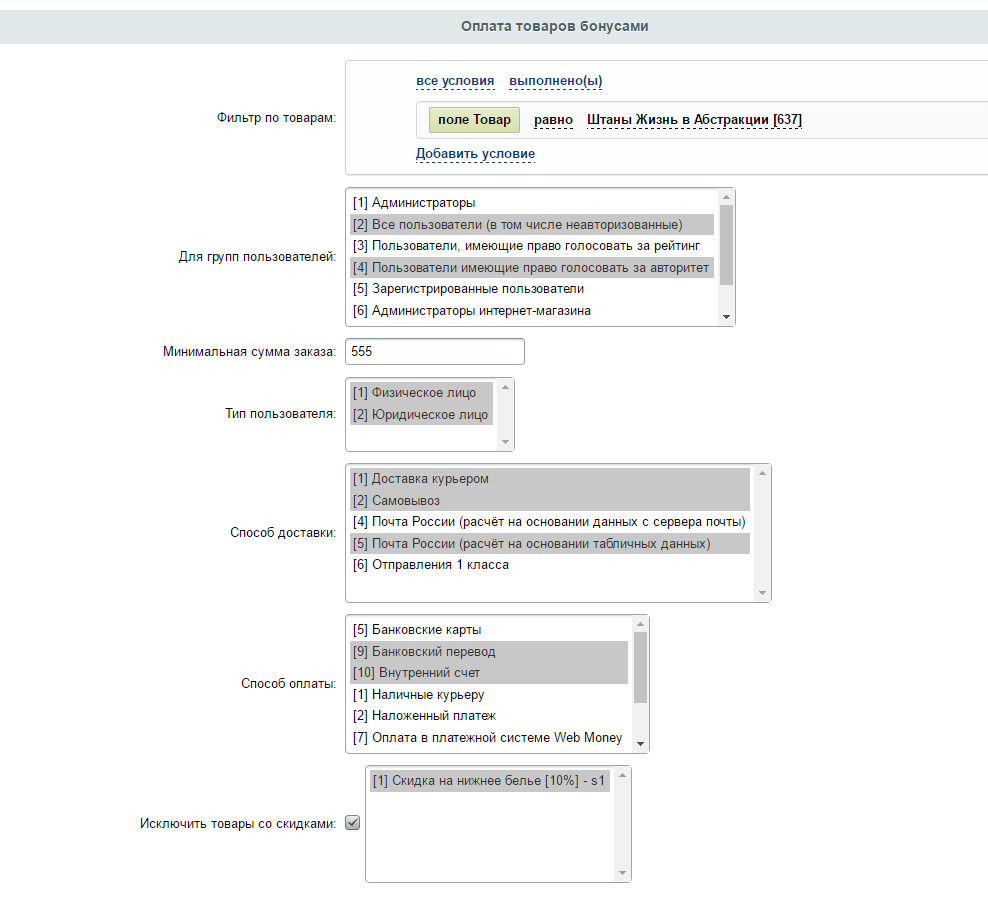
Task: Click scroll-down arrow in user groups list
Action: 727,317
